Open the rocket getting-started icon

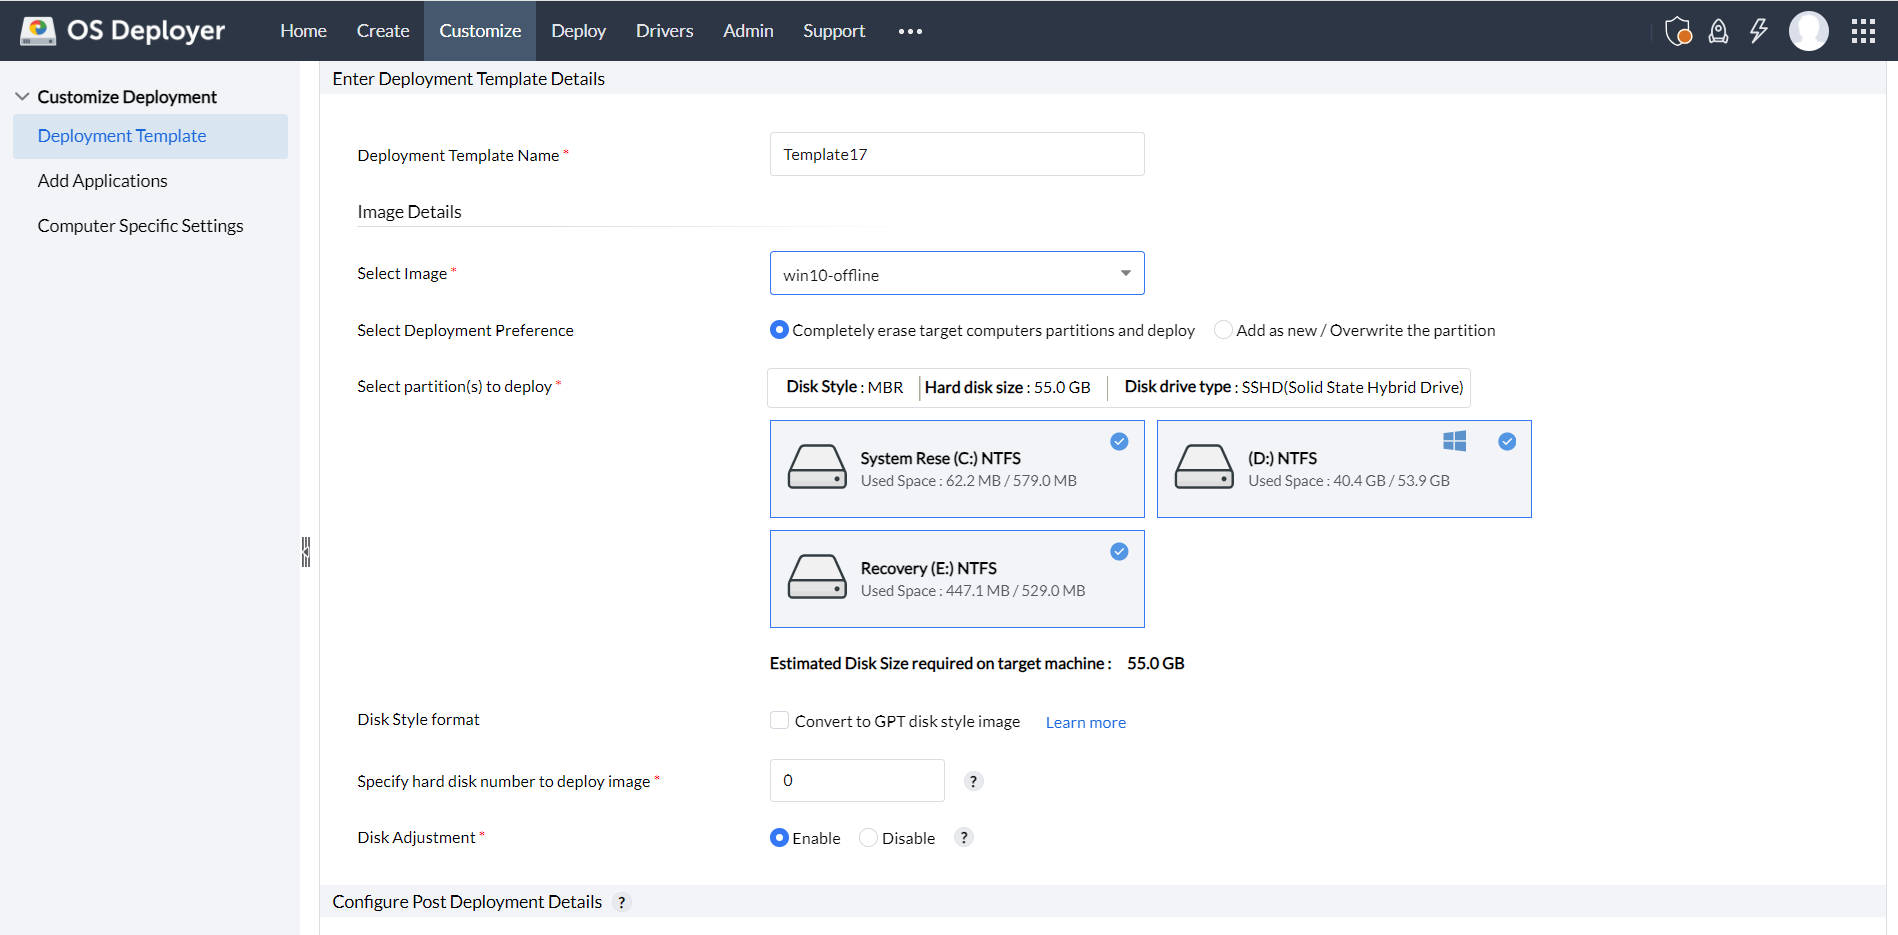click(x=1718, y=31)
